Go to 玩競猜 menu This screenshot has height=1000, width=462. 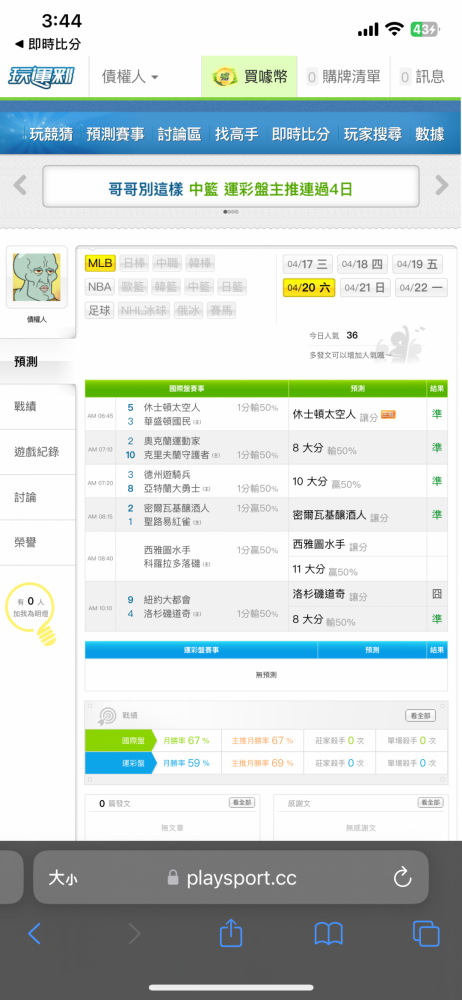51,134
